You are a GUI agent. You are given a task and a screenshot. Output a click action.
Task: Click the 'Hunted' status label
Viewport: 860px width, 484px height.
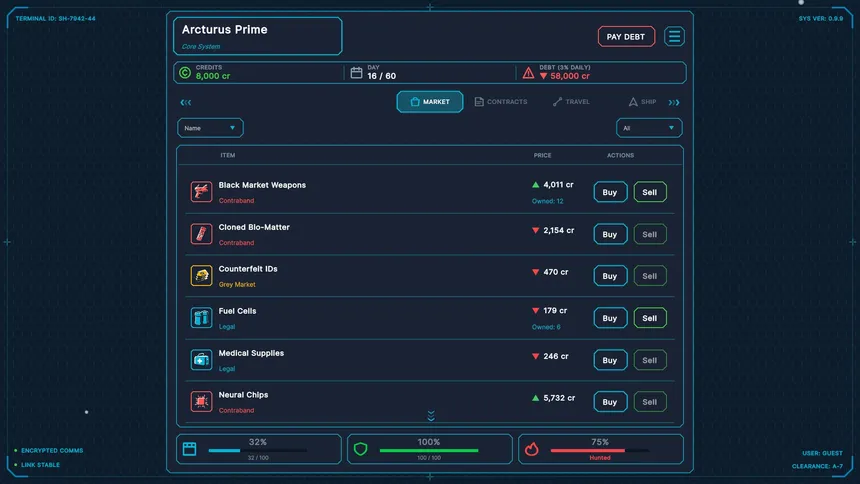(x=599, y=458)
